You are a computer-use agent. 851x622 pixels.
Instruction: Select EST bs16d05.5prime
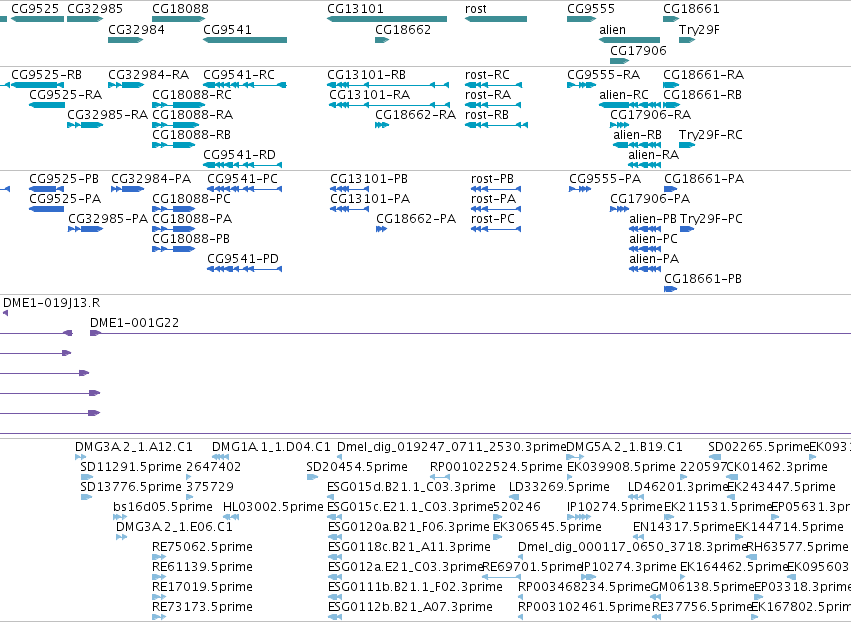120,517
